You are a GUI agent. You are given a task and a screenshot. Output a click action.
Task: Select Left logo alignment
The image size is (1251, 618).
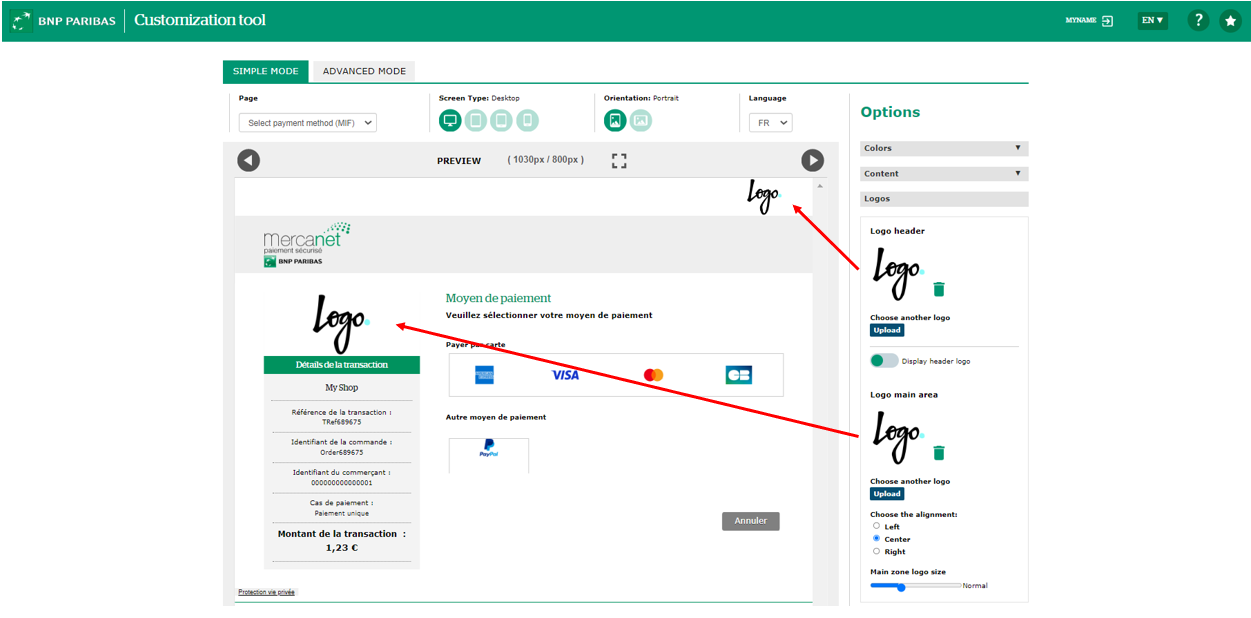(x=877, y=526)
